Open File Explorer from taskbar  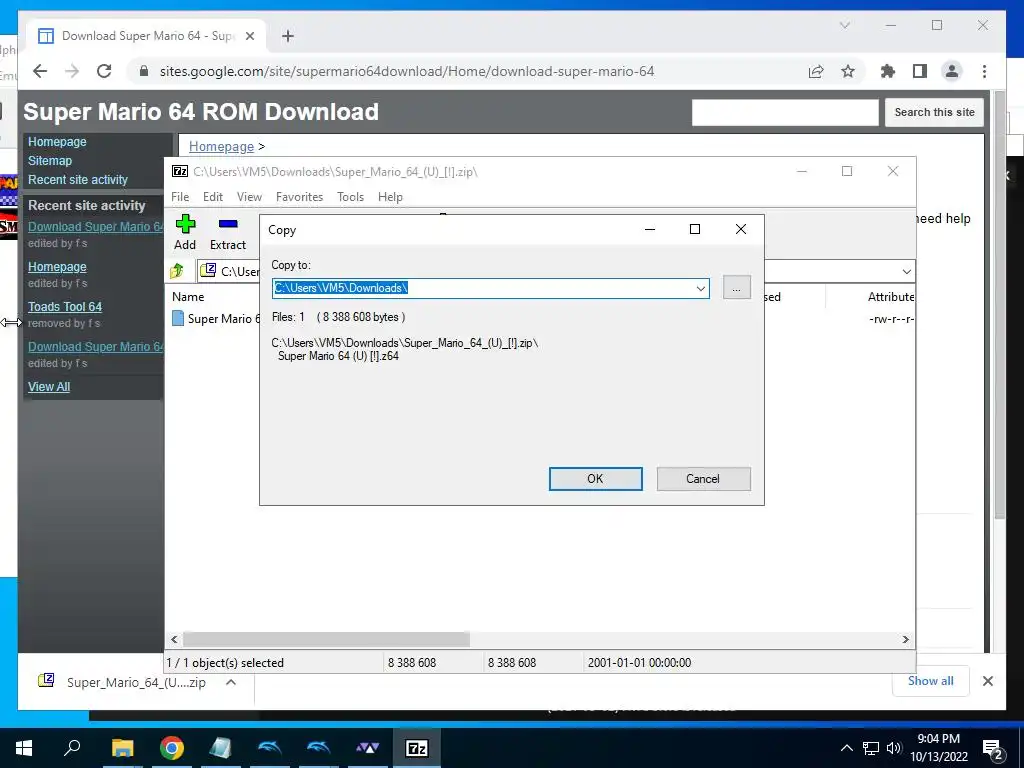click(x=122, y=748)
